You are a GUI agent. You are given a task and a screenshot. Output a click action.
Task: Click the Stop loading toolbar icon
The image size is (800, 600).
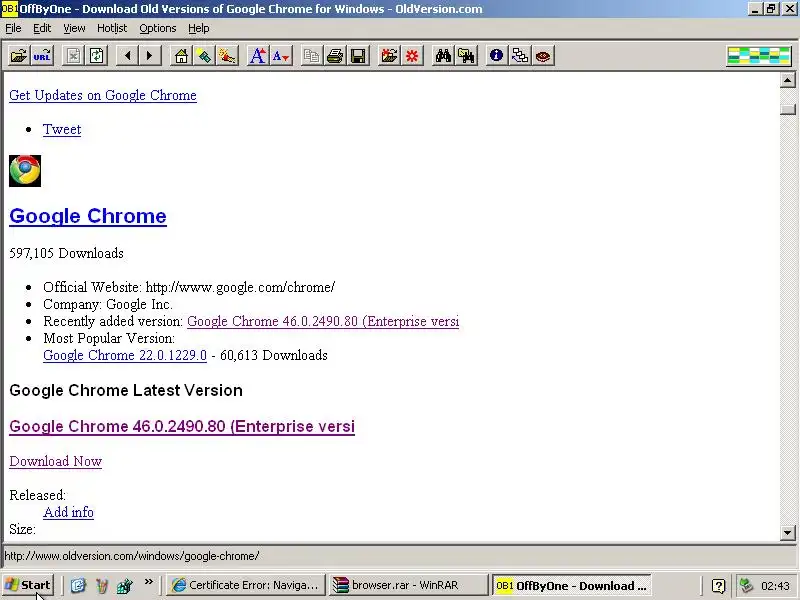pyautogui.click(x=73, y=56)
